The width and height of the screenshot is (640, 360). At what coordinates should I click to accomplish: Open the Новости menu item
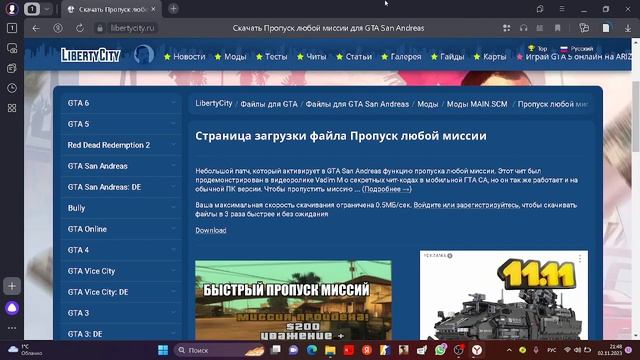(184, 57)
